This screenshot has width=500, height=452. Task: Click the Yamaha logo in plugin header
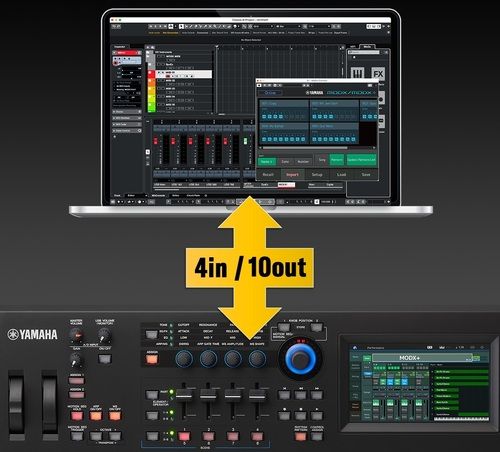[315, 93]
